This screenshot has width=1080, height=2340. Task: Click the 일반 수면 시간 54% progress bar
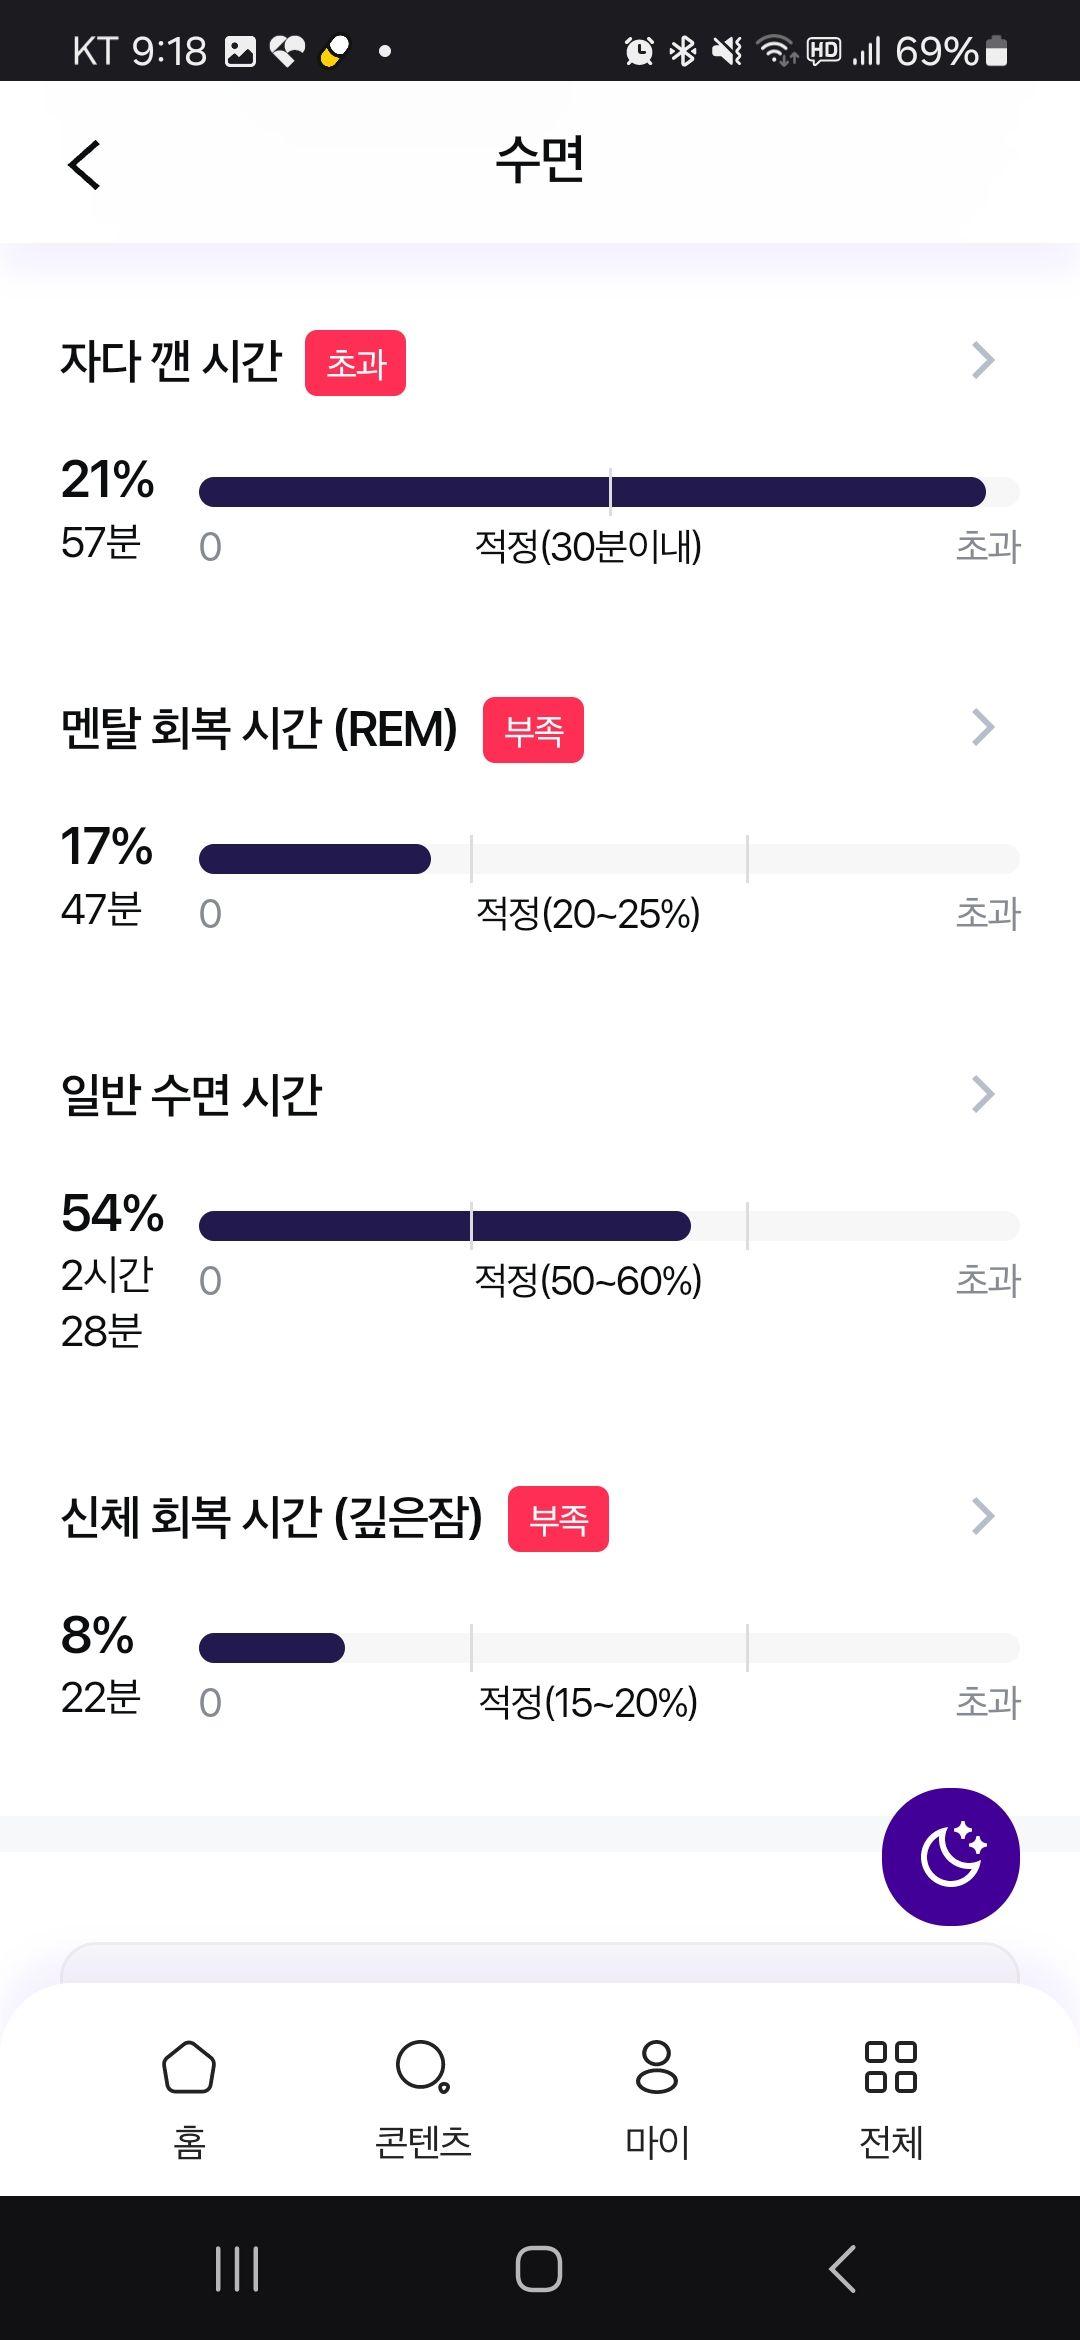(609, 1226)
